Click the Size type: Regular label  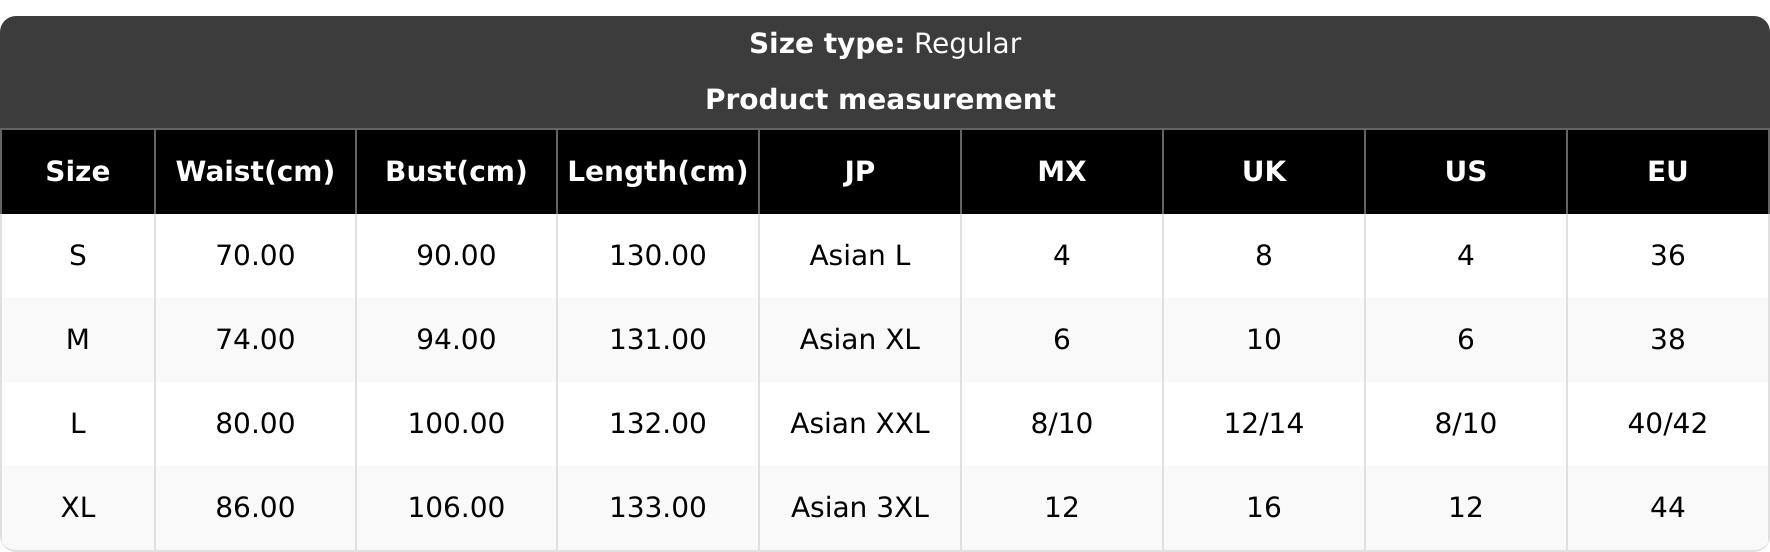click(x=885, y=44)
